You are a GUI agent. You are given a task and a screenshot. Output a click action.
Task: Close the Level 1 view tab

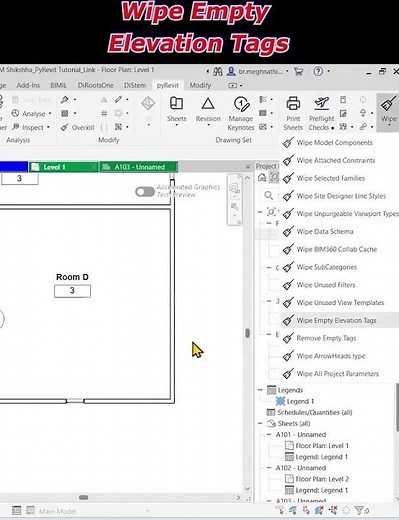pos(94,167)
